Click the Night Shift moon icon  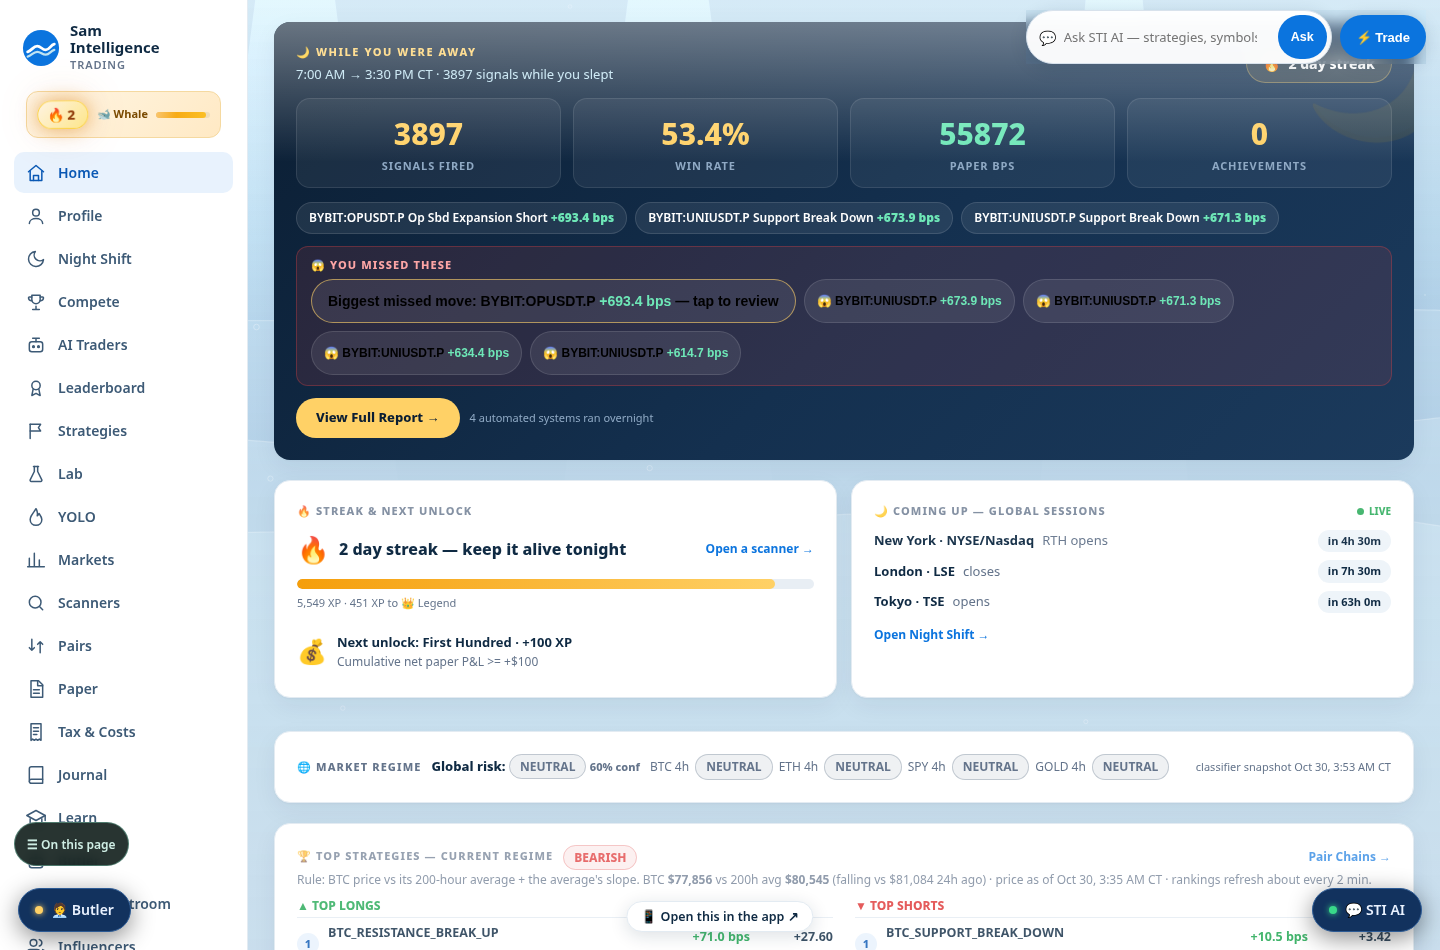[36, 259]
